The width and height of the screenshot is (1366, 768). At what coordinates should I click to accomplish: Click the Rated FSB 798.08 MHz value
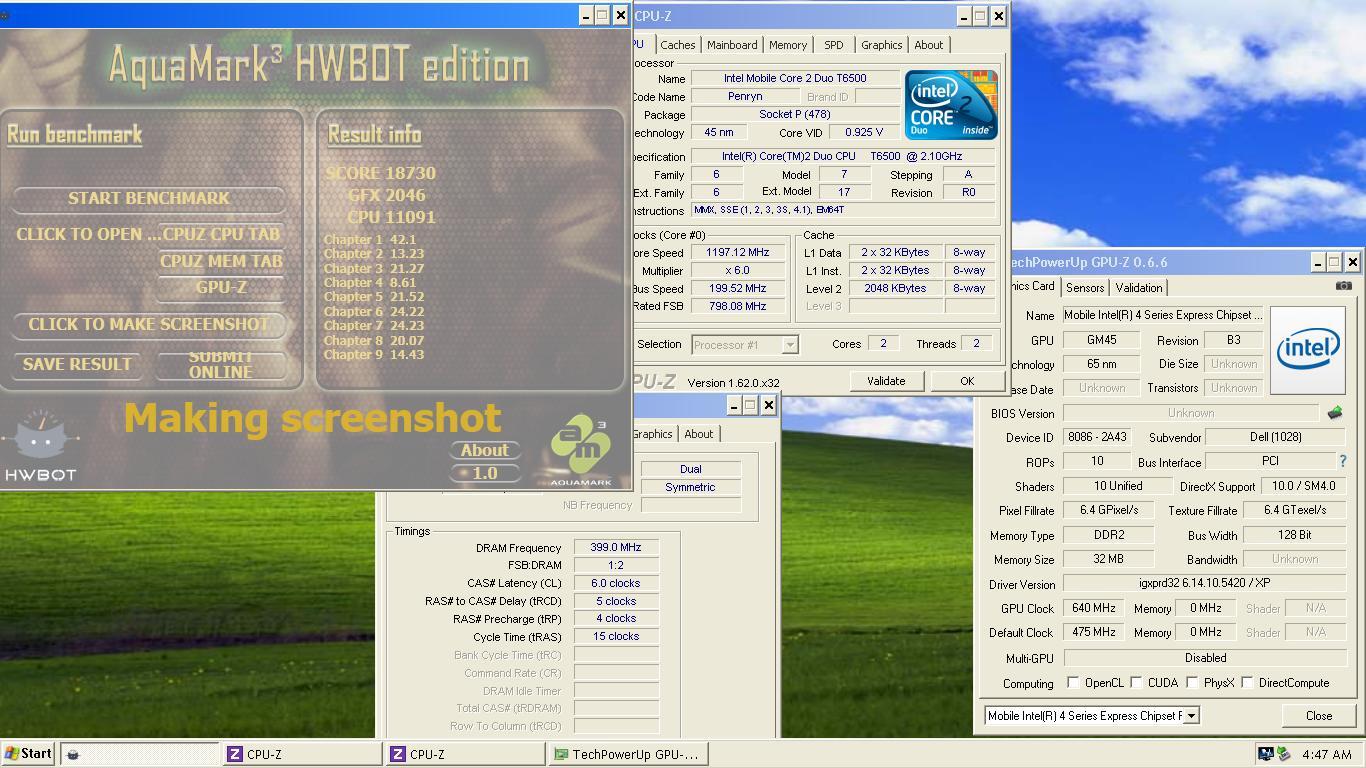click(738, 307)
